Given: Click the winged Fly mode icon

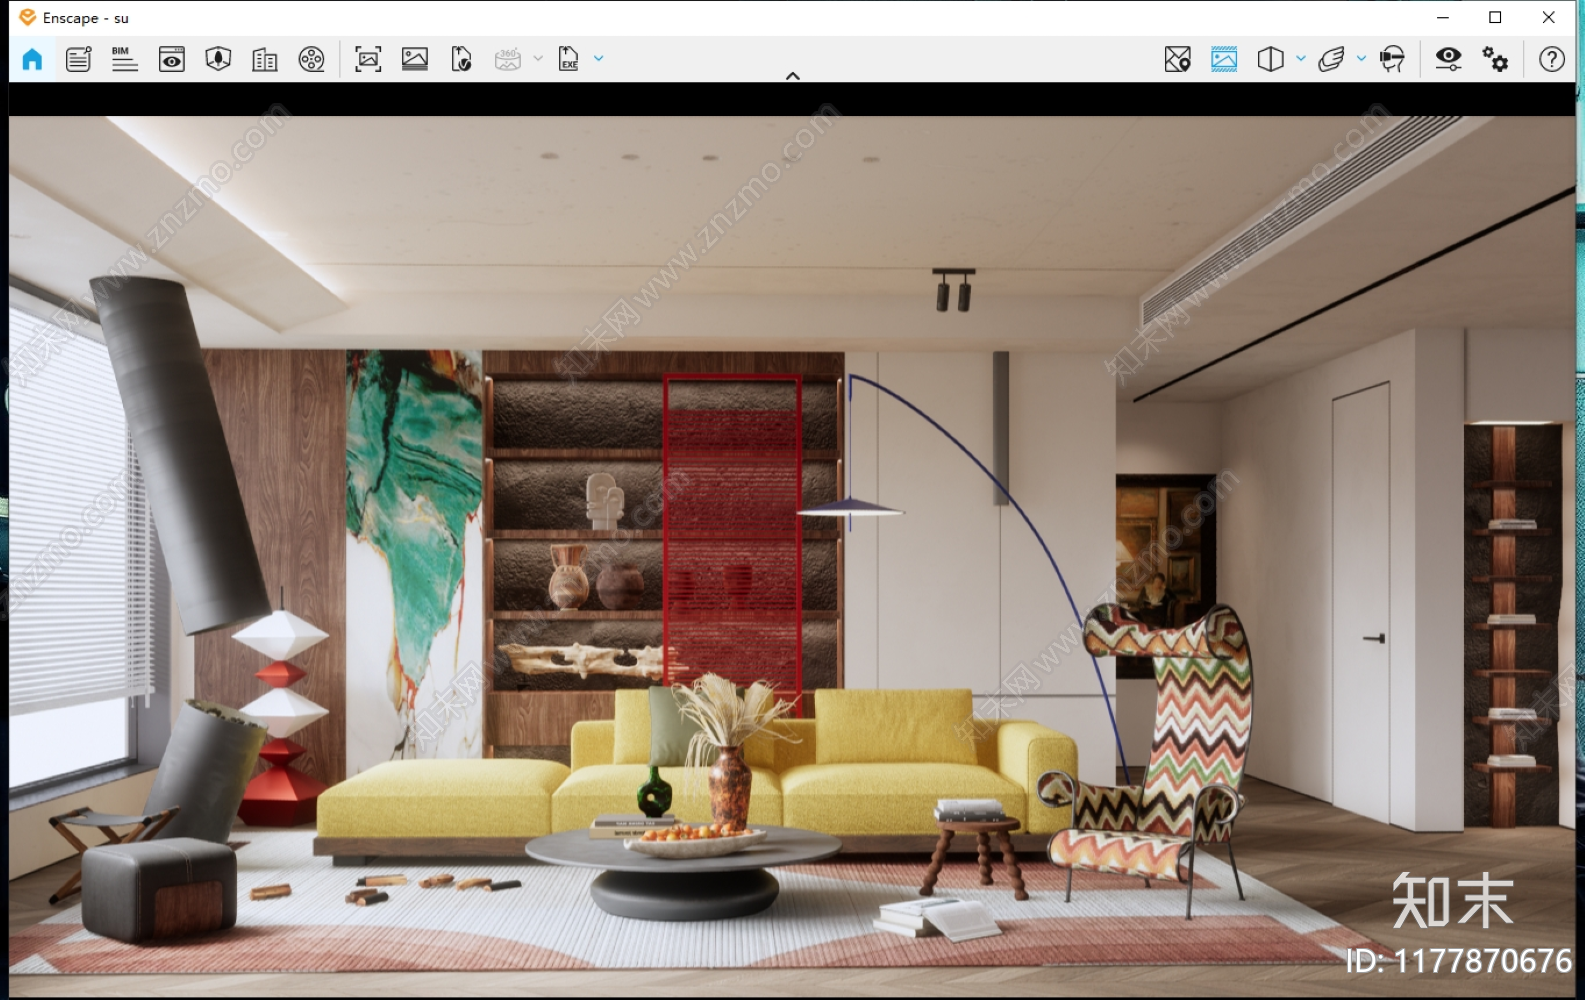Looking at the screenshot, I should pos(1331,59).
